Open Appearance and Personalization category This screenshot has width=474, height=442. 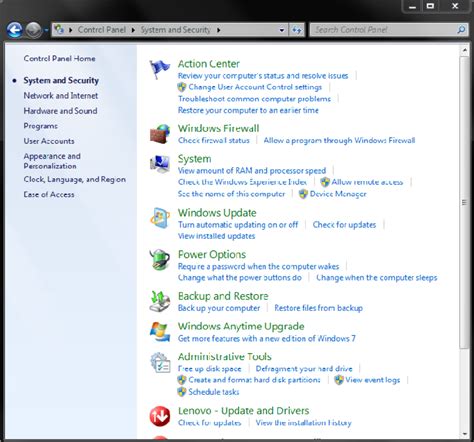[x=52, y=161]
